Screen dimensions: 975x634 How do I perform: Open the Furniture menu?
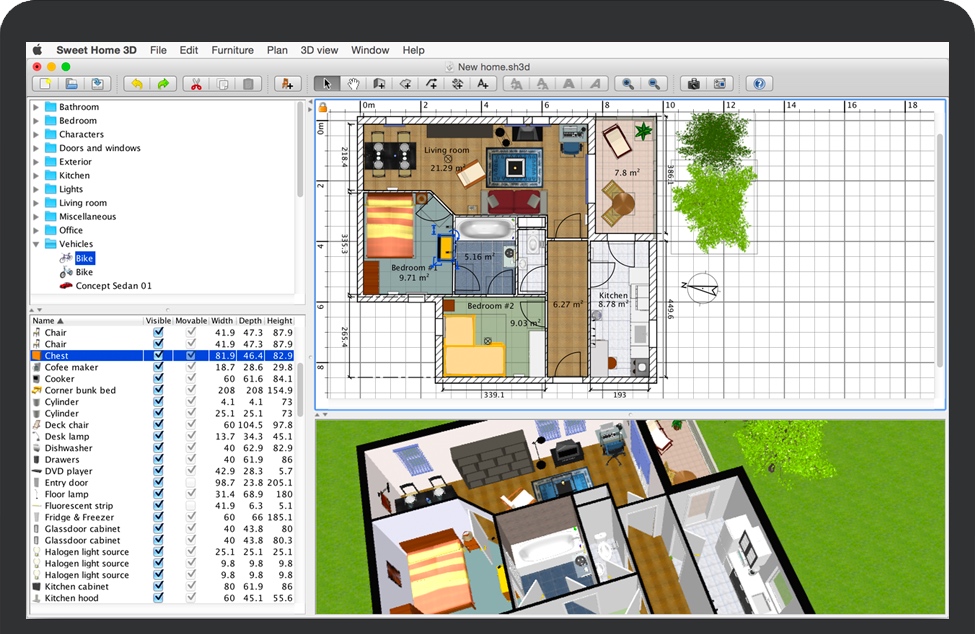(x=232, y=50)
